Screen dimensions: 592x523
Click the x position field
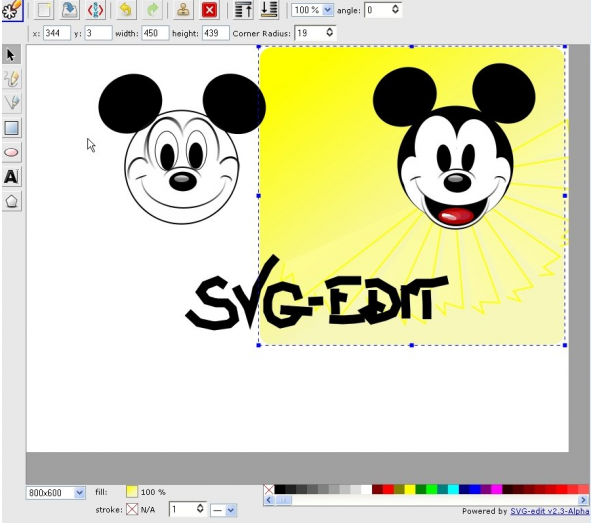click(x=57, y=33)
